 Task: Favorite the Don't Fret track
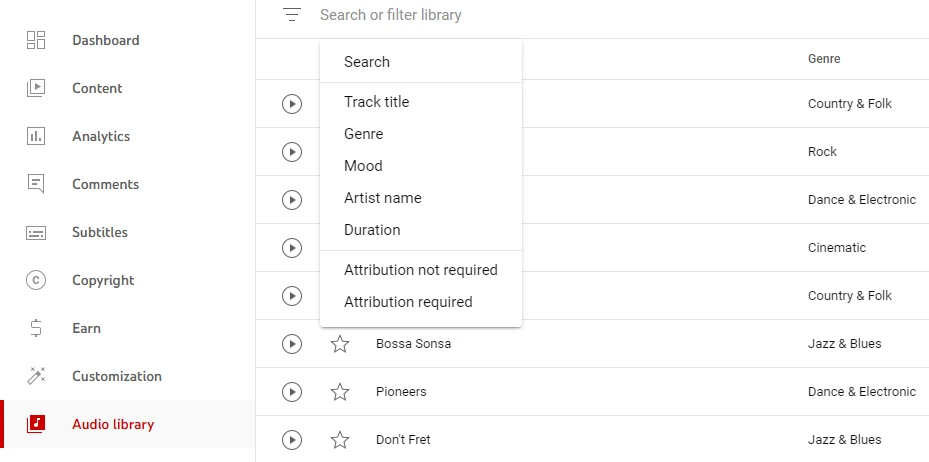(x=339, y=439)
